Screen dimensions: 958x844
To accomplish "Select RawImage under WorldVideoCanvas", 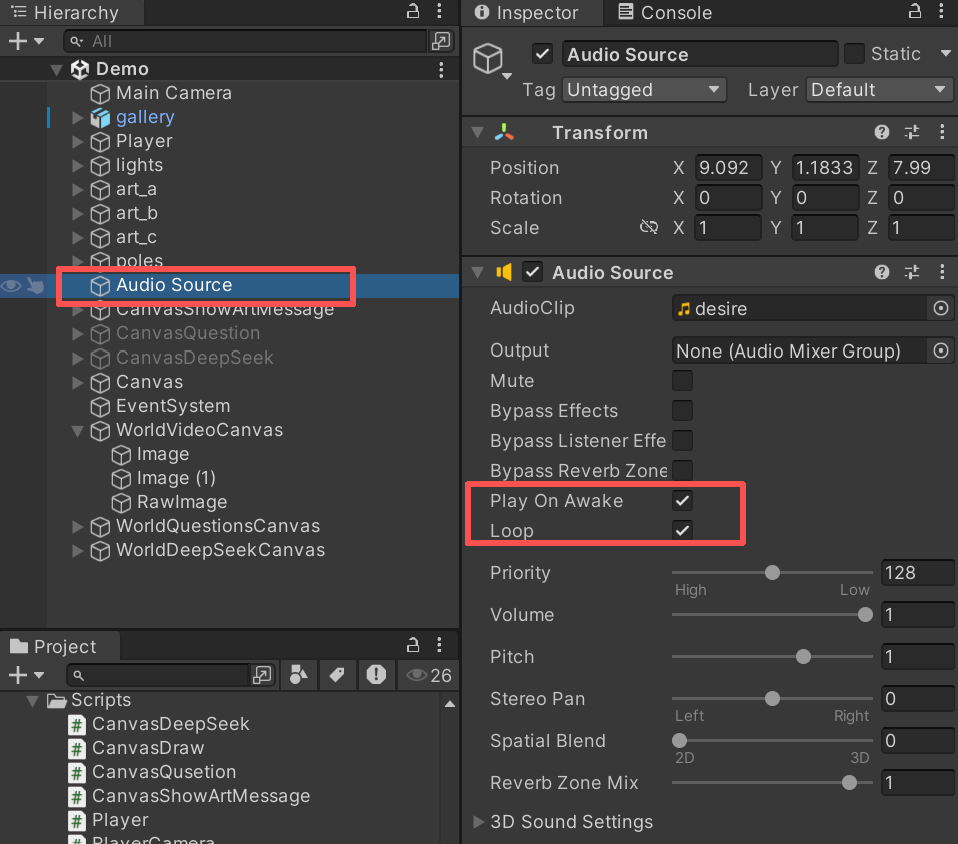I will click(181, 502).
